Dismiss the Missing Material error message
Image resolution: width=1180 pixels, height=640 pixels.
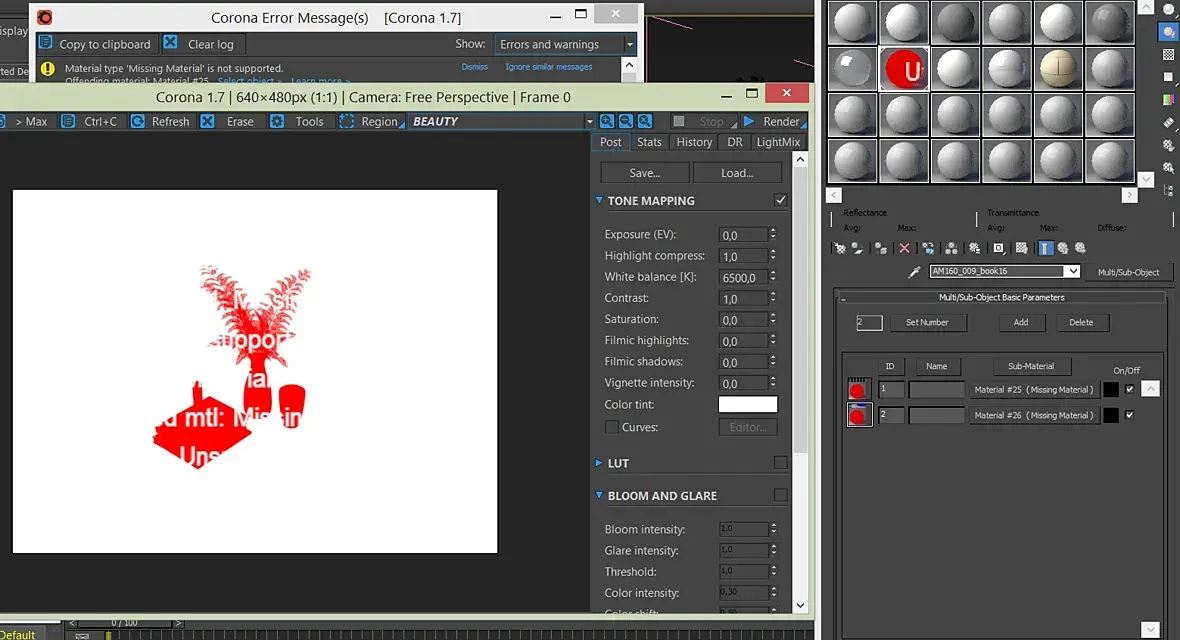tap(474, 67)
